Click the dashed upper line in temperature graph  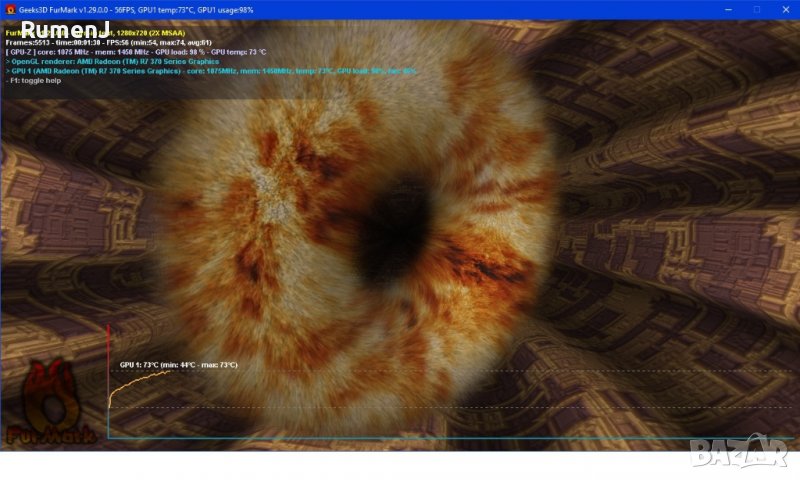click(x=450, y=371)
